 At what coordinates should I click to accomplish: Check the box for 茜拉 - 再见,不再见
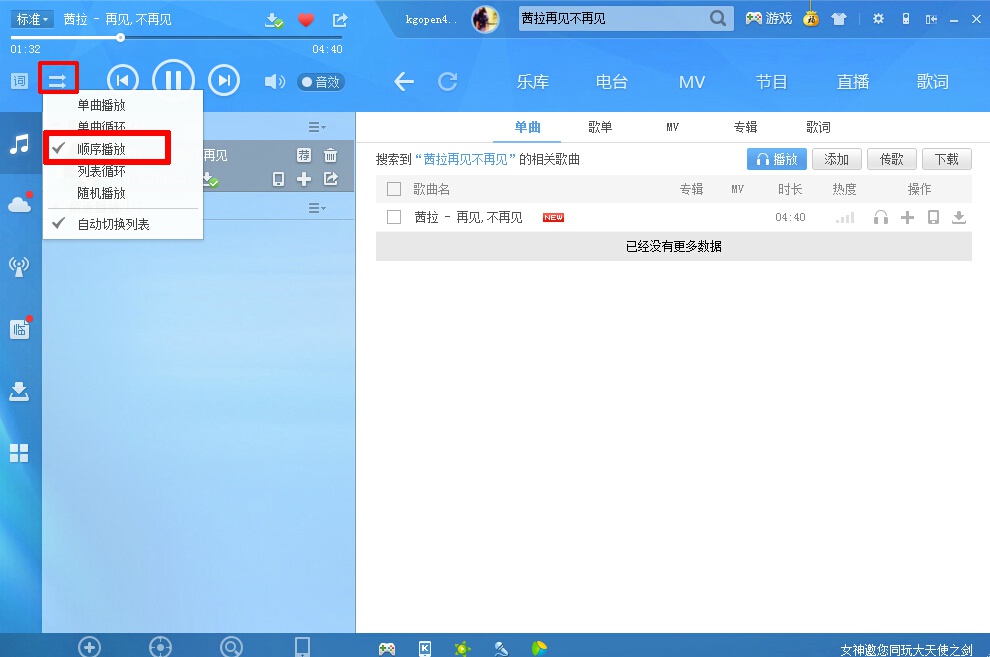pyautogui.click(x=394, y=217)
